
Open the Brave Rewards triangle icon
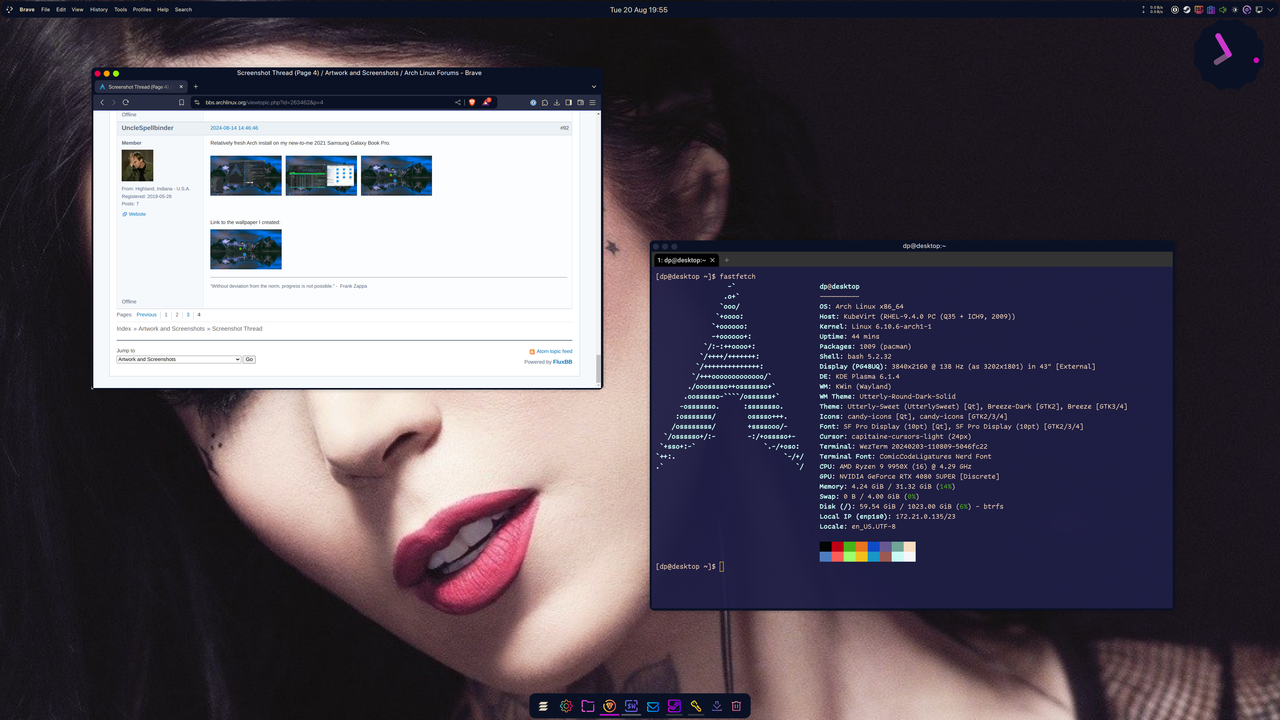tap(487, 102)
